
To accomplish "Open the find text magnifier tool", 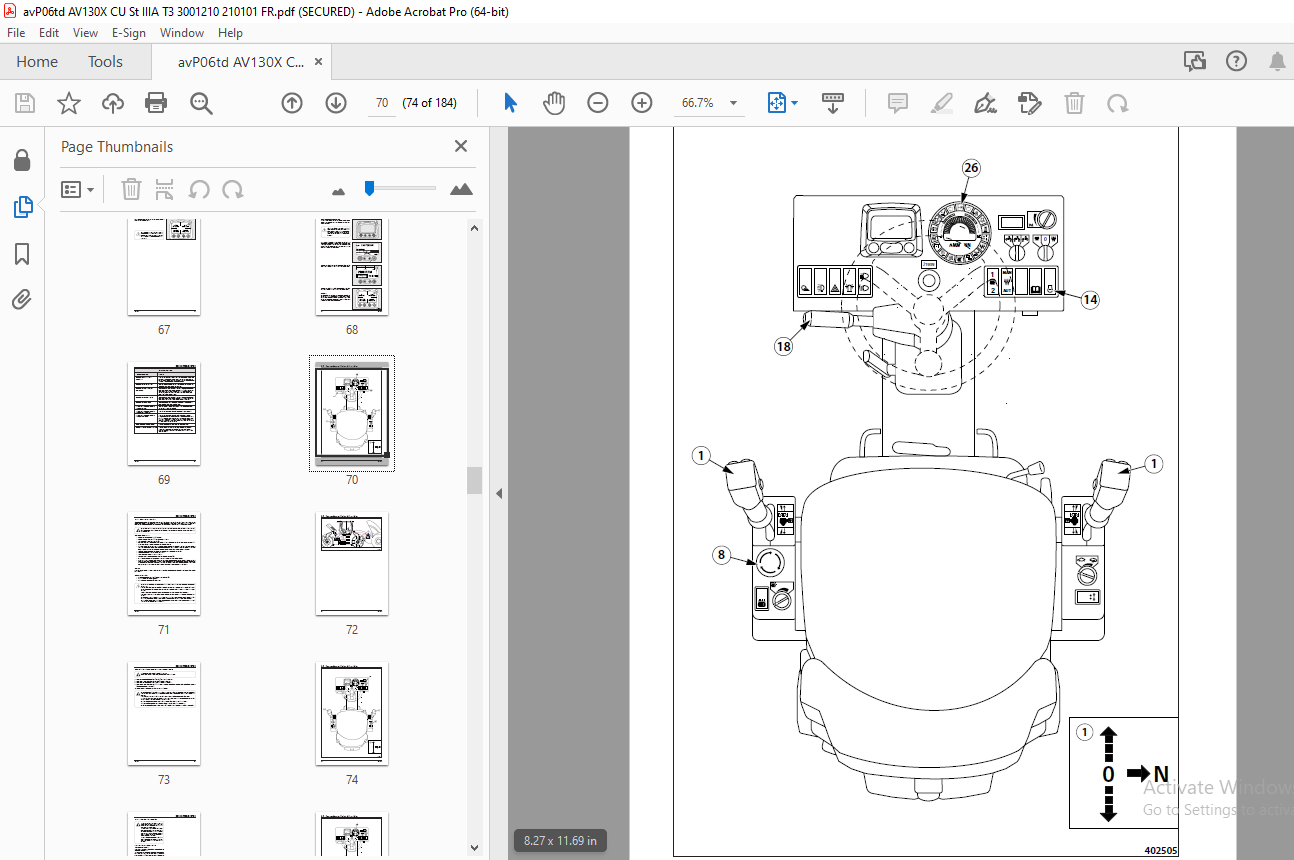I will (x=201, y=103).
